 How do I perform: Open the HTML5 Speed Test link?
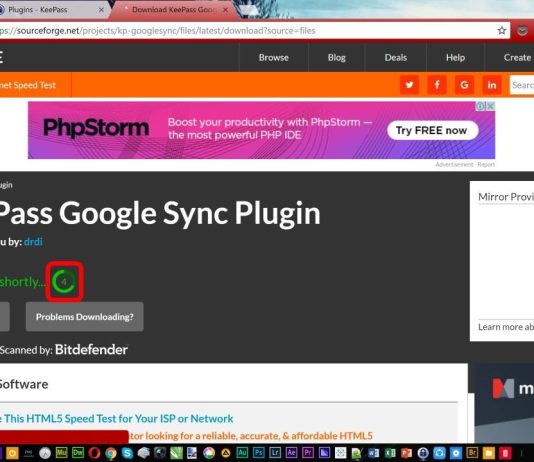tap(116, 418)
